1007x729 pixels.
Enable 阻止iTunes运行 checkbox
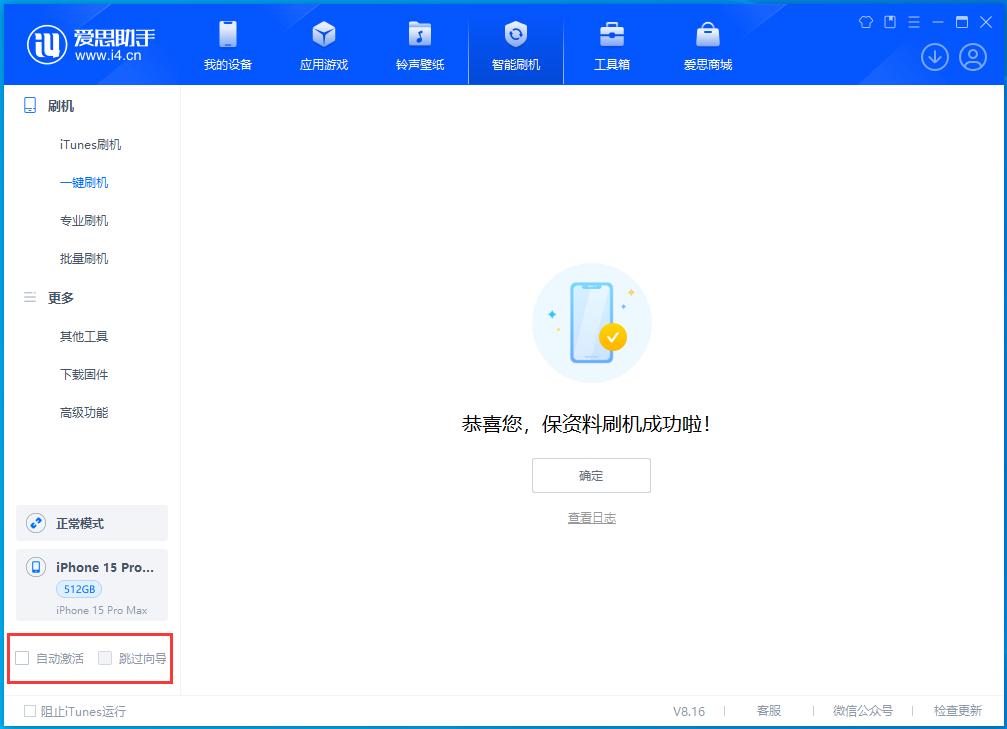point(30,711)
